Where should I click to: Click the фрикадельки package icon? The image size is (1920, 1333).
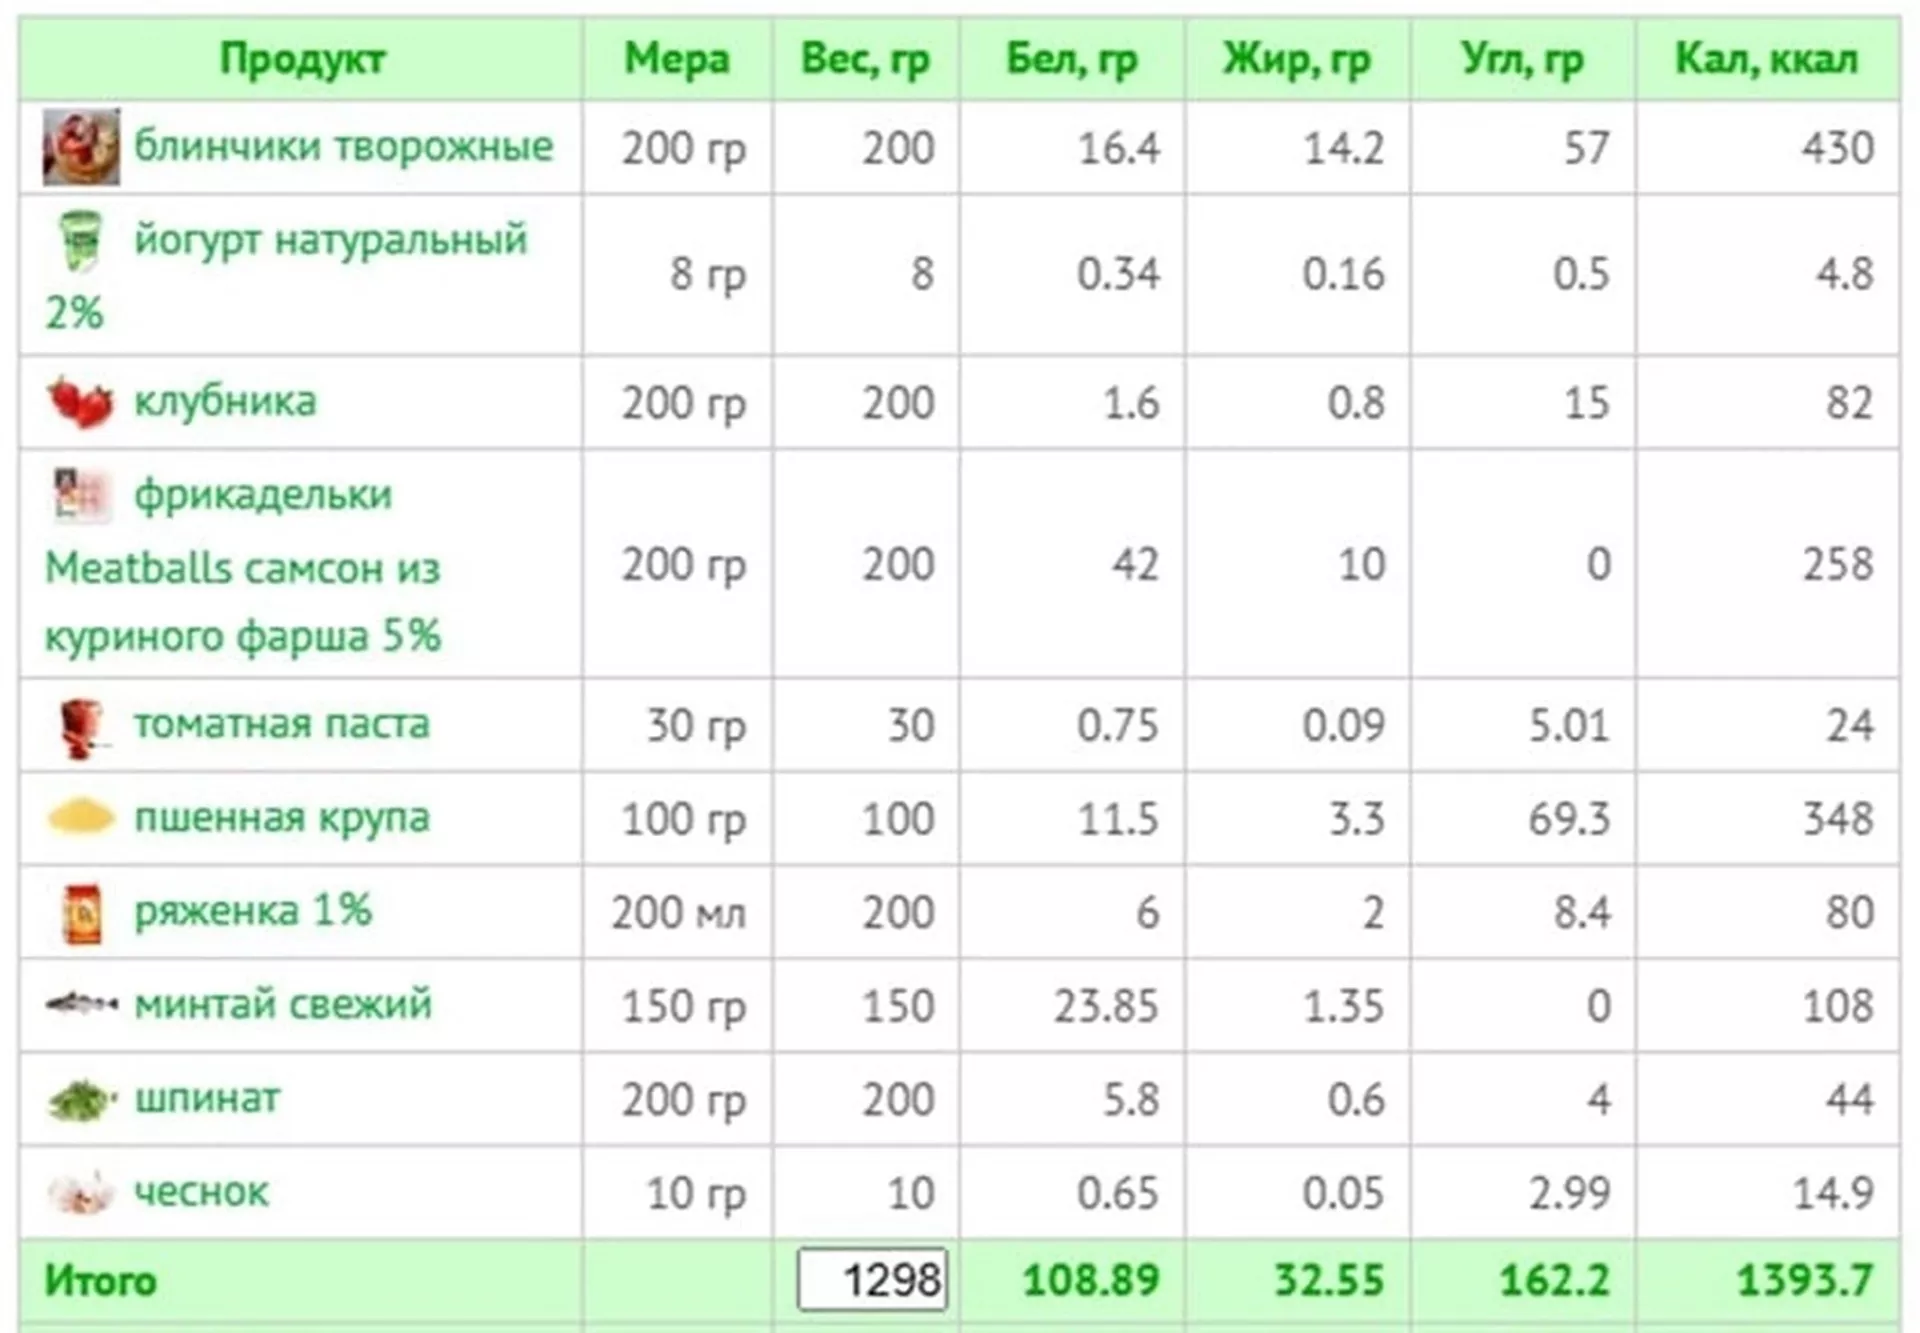(81, 495)
